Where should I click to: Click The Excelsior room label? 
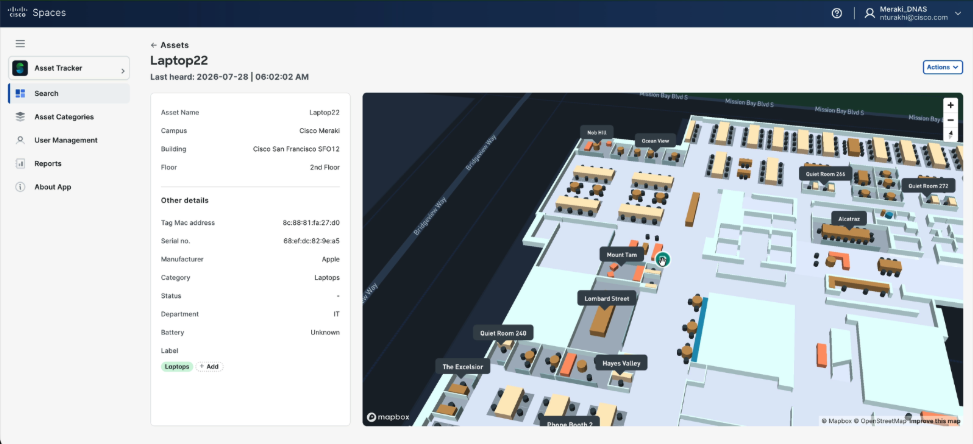click(462, 366)
